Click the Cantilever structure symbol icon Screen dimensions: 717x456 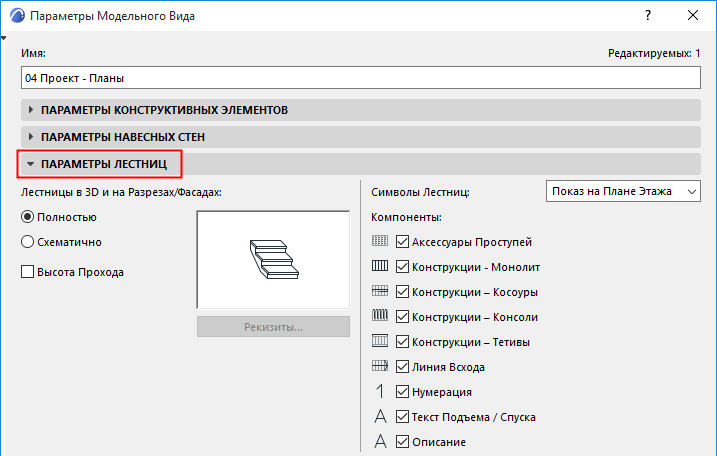point(379,317)
